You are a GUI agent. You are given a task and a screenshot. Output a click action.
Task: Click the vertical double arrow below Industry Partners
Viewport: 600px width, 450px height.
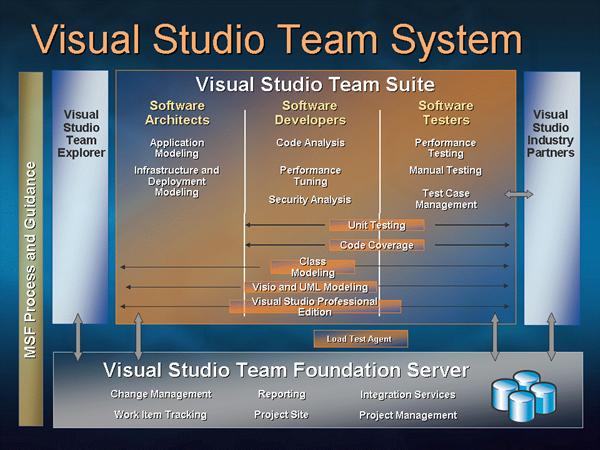coord(551,338)
